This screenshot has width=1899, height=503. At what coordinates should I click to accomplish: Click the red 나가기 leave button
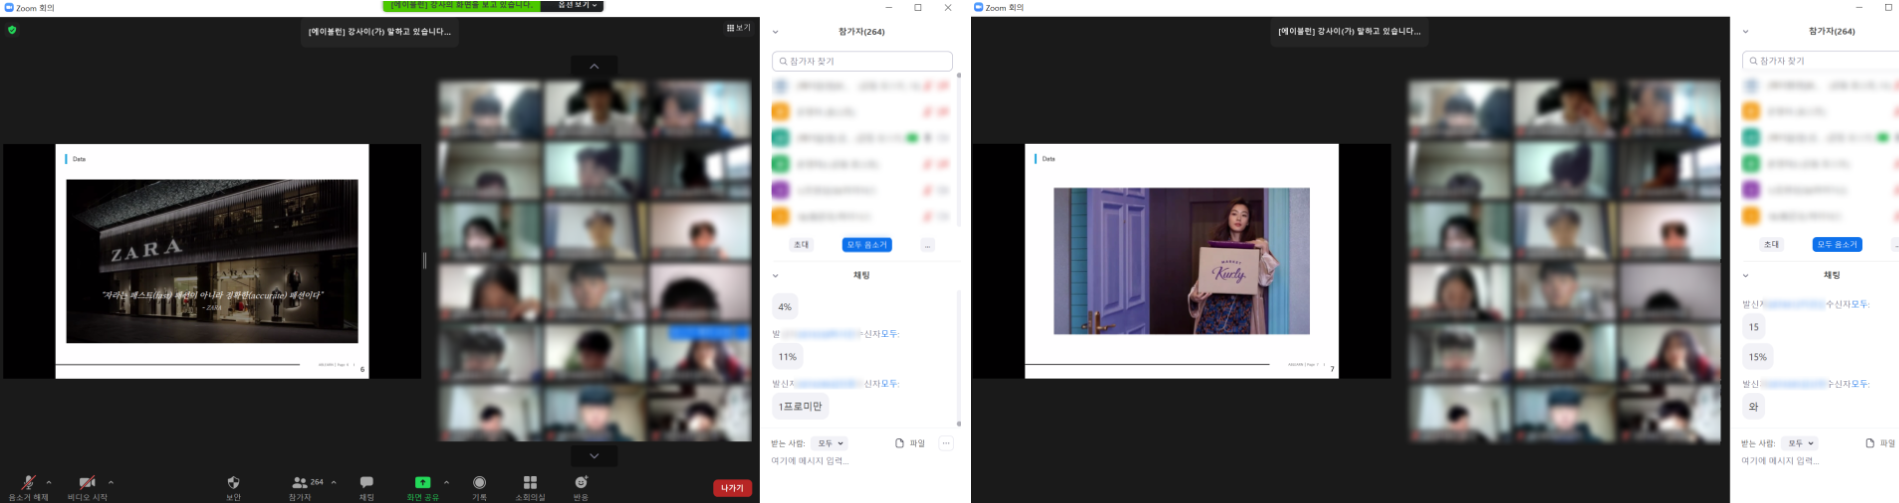coord(732,488)
